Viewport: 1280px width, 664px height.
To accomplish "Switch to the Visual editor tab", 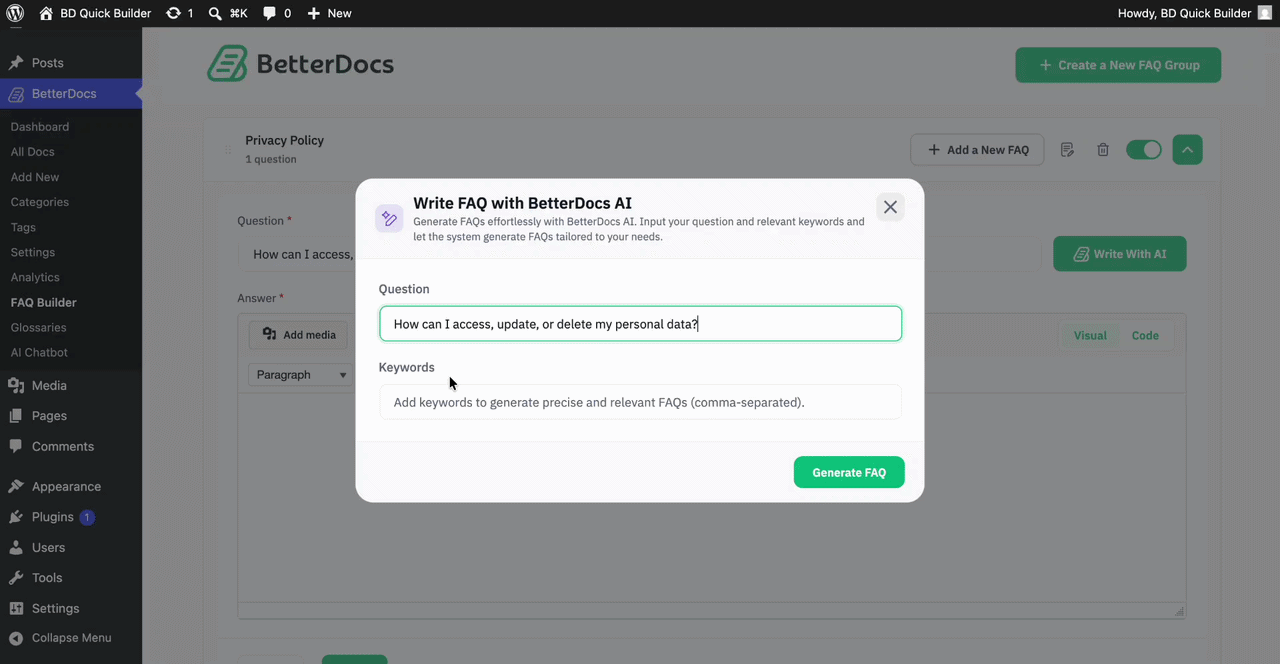I will 1090,336.
